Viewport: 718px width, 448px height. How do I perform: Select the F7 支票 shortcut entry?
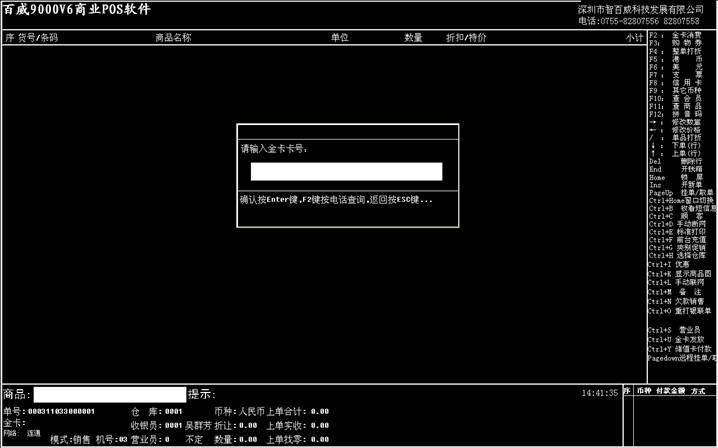pyautogui.click(x=675, y=75)
